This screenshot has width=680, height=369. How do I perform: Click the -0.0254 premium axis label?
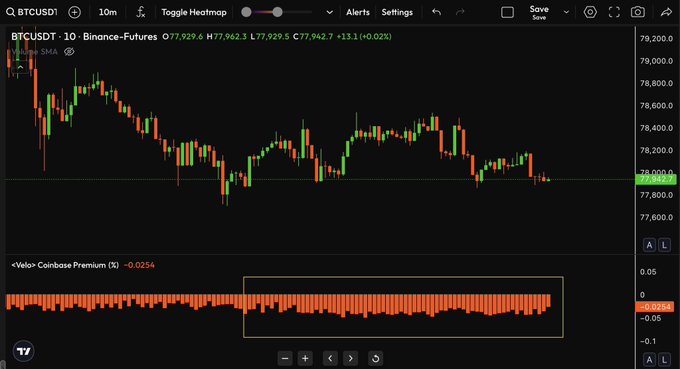(655, 307)
